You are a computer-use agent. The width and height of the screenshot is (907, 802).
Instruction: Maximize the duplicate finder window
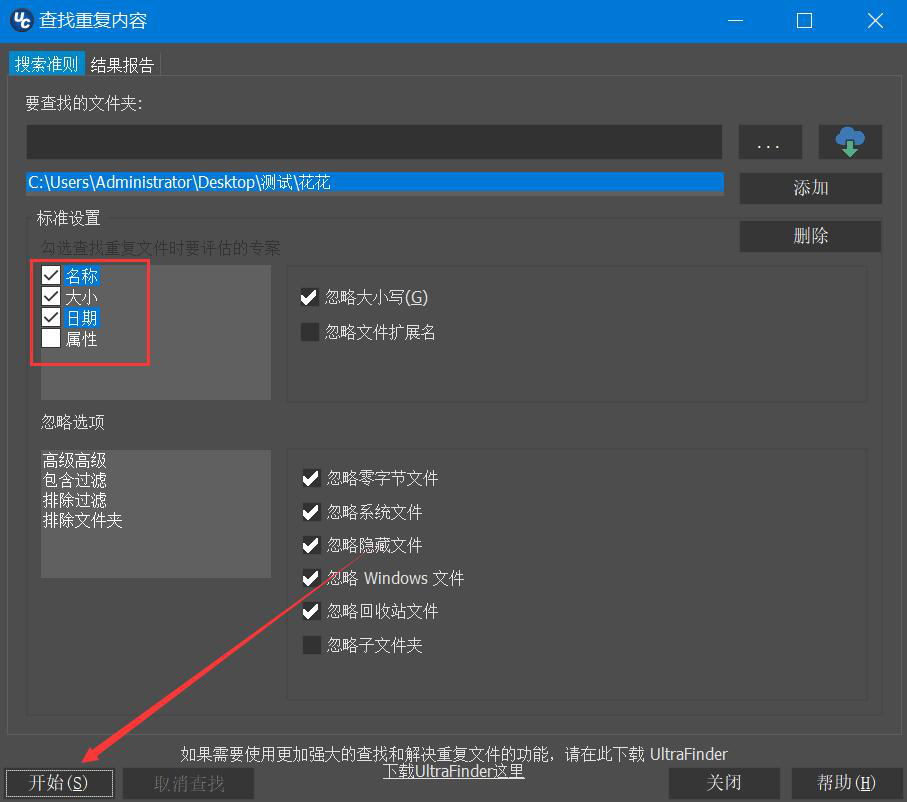coord(804,21)
